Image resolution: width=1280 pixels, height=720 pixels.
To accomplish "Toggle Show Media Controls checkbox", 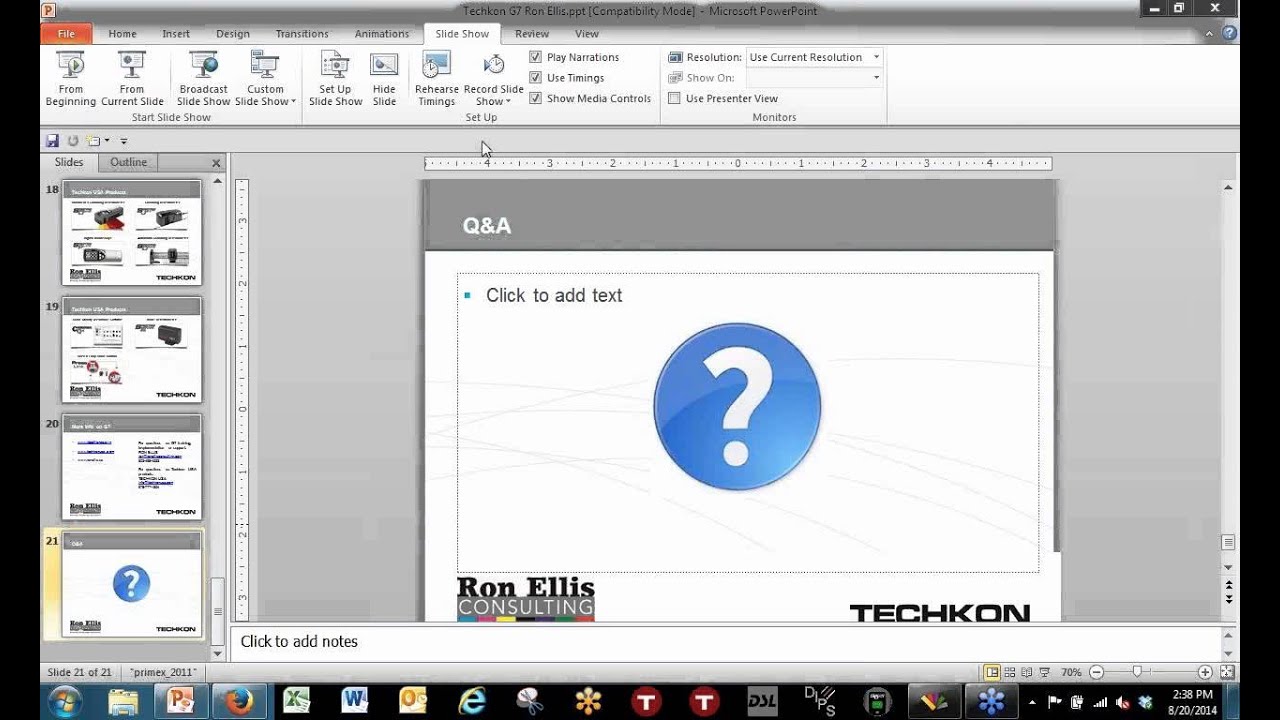I will [x=536, y=98].
